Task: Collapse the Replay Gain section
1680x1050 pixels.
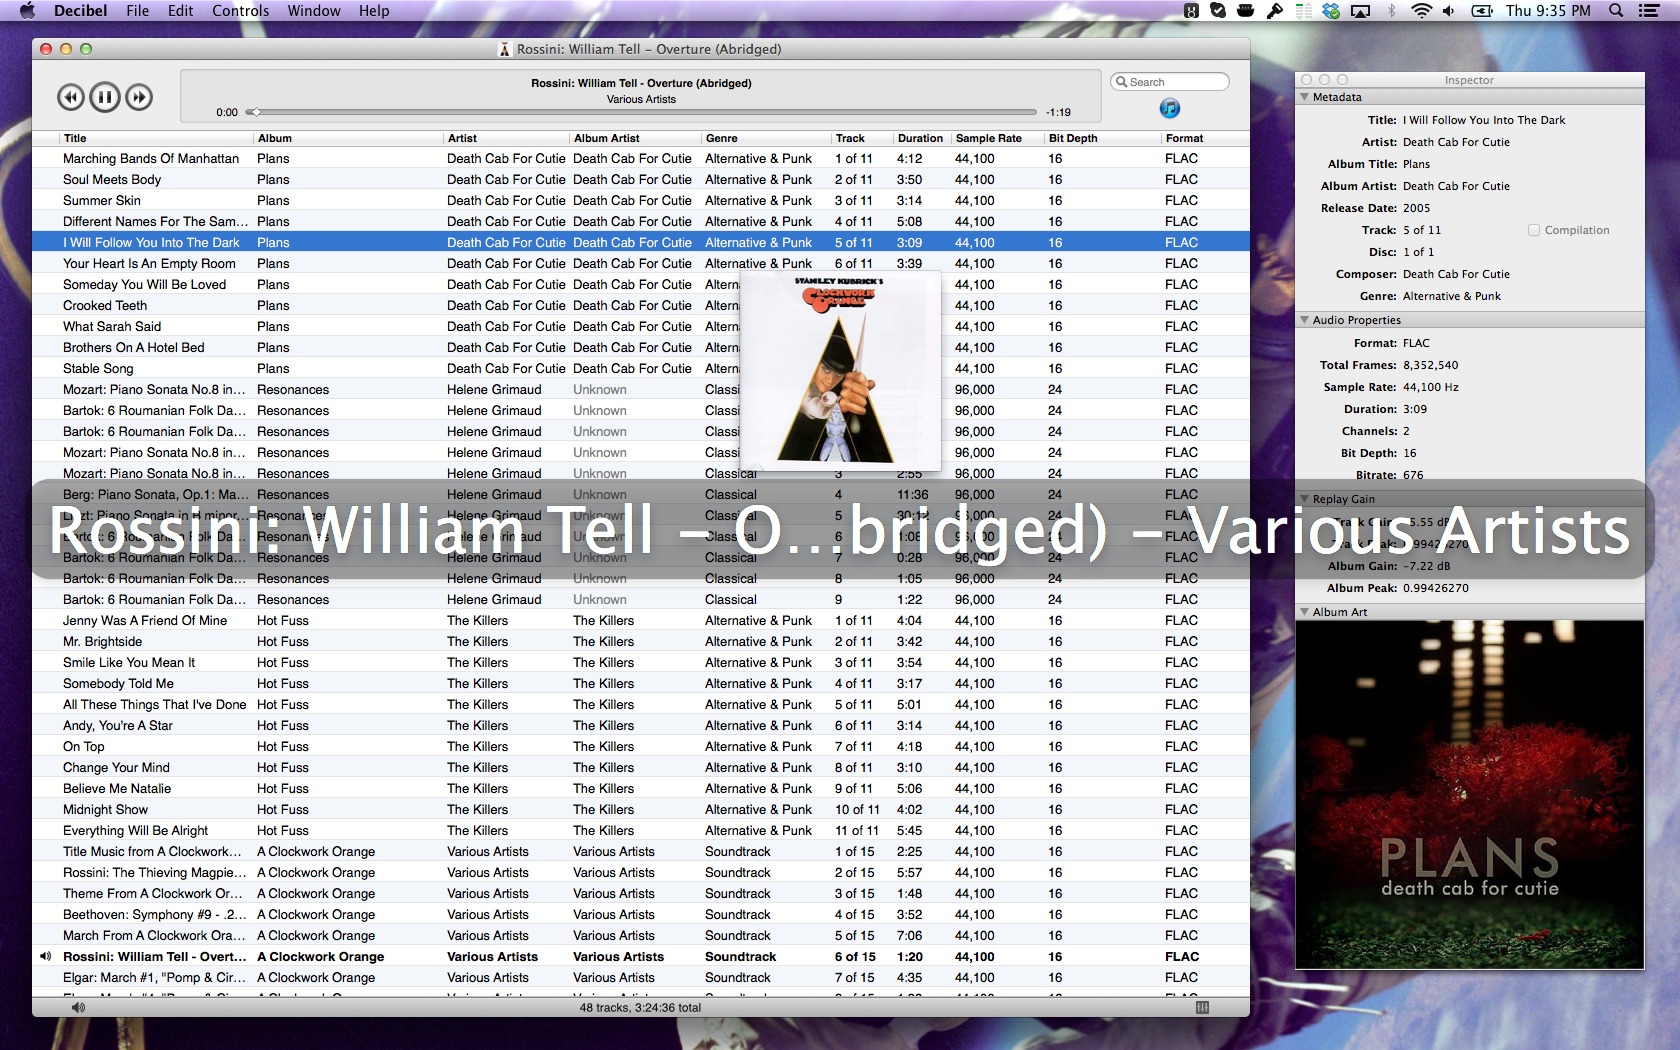Action: click(x=1305, y=499)
